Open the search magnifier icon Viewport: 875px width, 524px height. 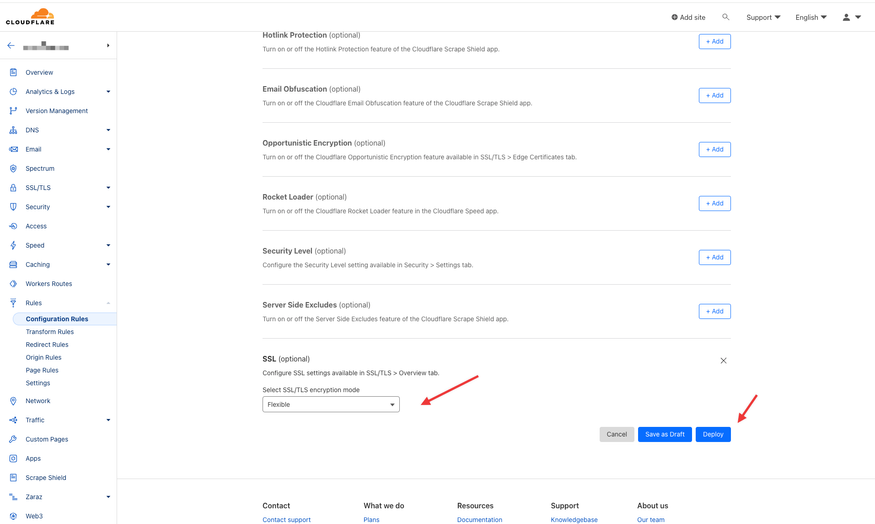click(x=726, y=17)
